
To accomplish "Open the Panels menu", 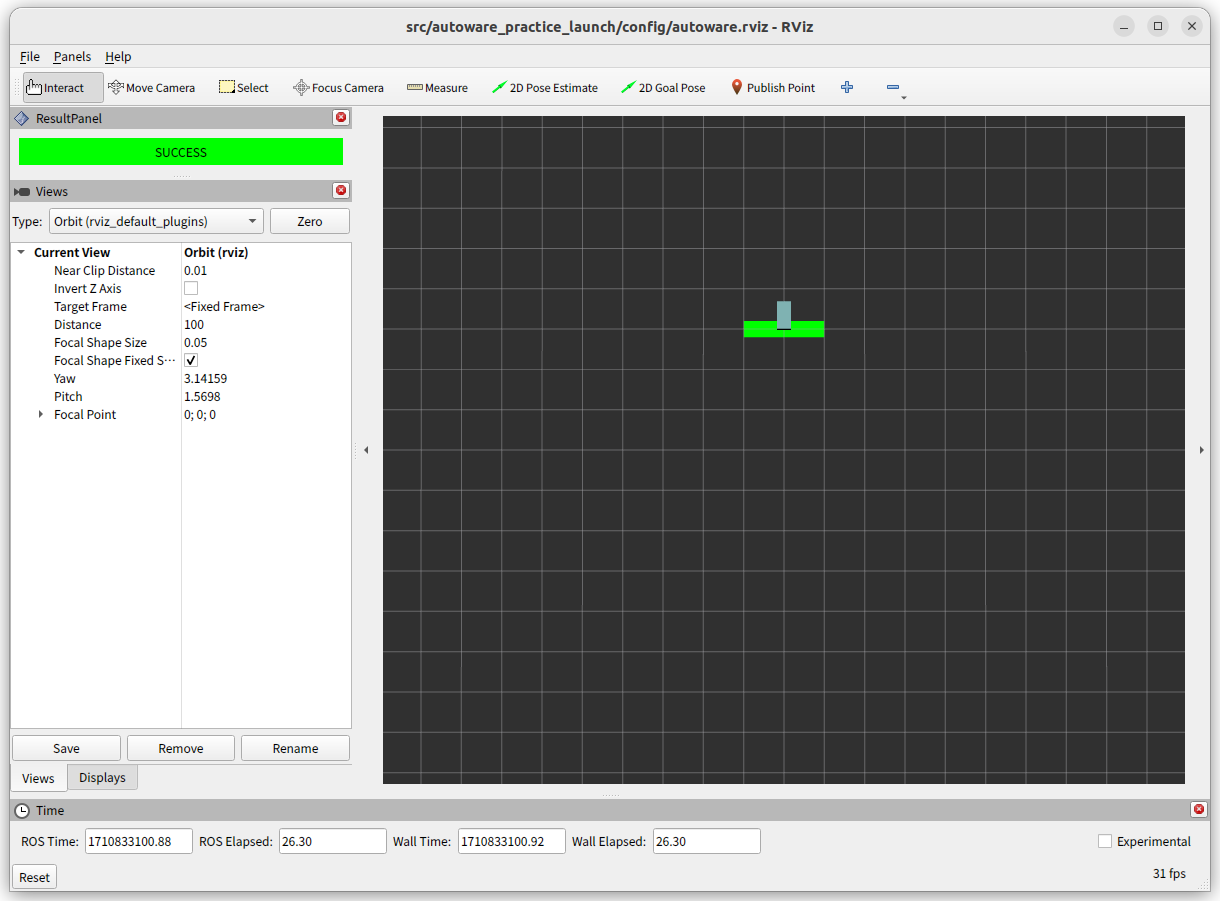I will point(72,57).
